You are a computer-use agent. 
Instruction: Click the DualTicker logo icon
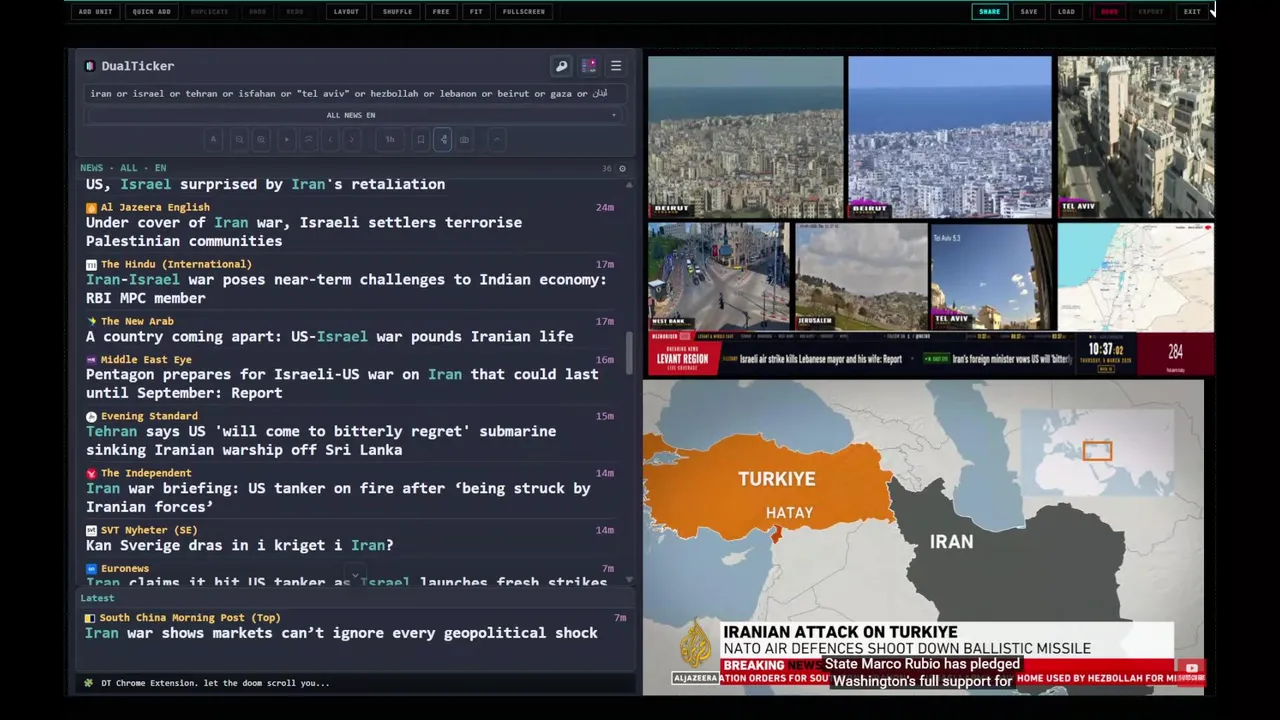(x=90, y=66)
